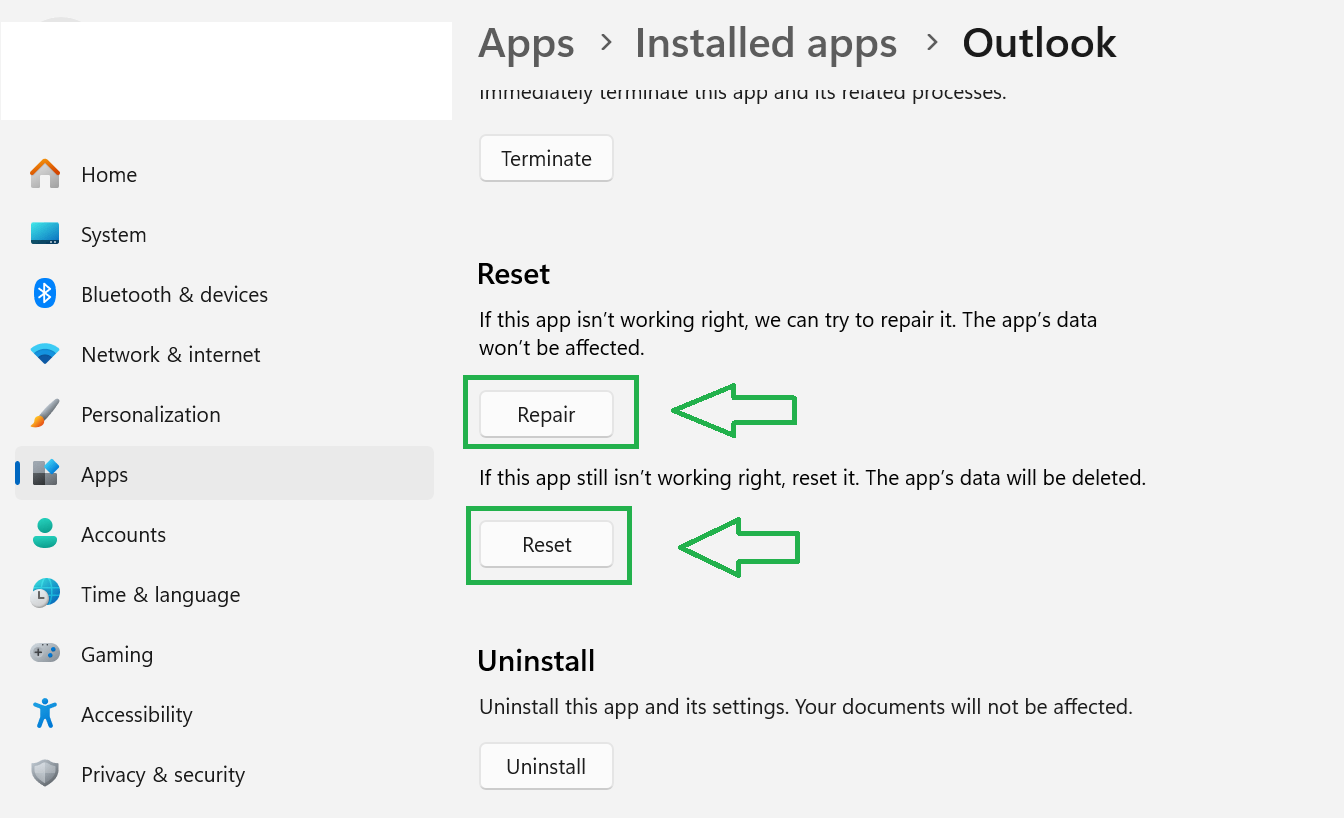Image resolution: width=1344 pixels, height=818 pixels.
Task: Go to System settings
Action: 114,234
